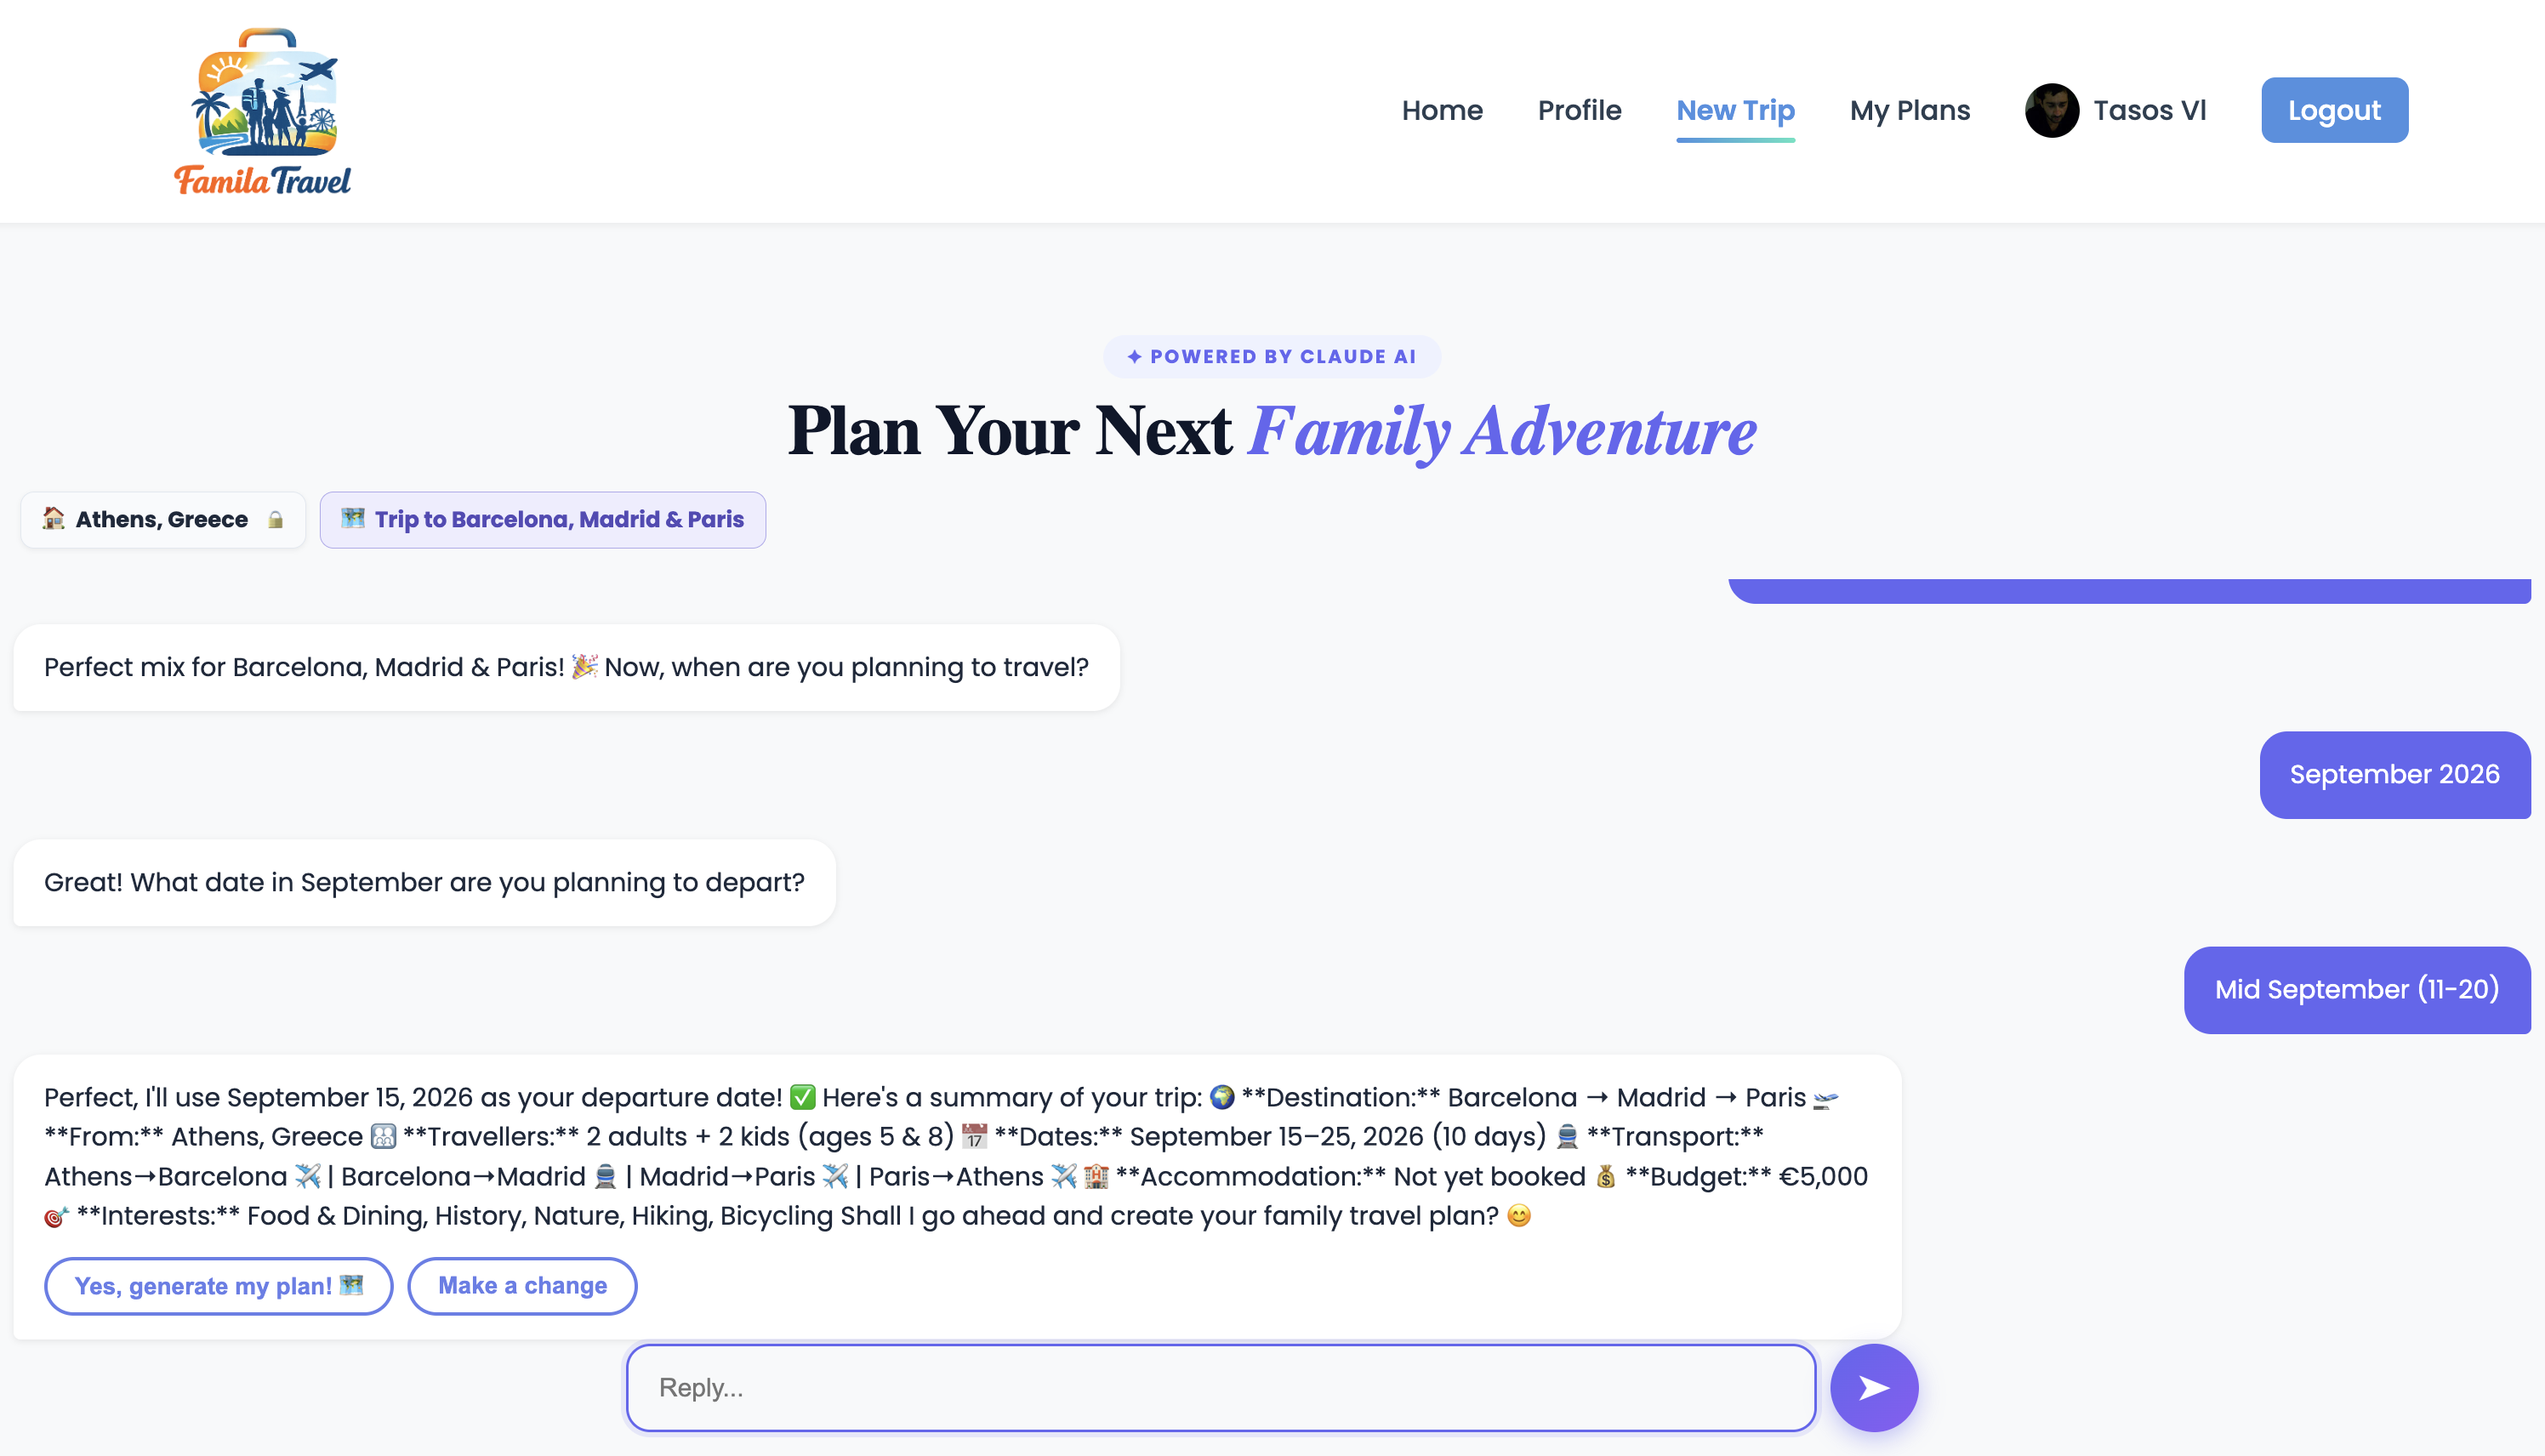The image size is (2545, 1456).
Task: Select the New Trip tab
Action: click(1735, 110)
